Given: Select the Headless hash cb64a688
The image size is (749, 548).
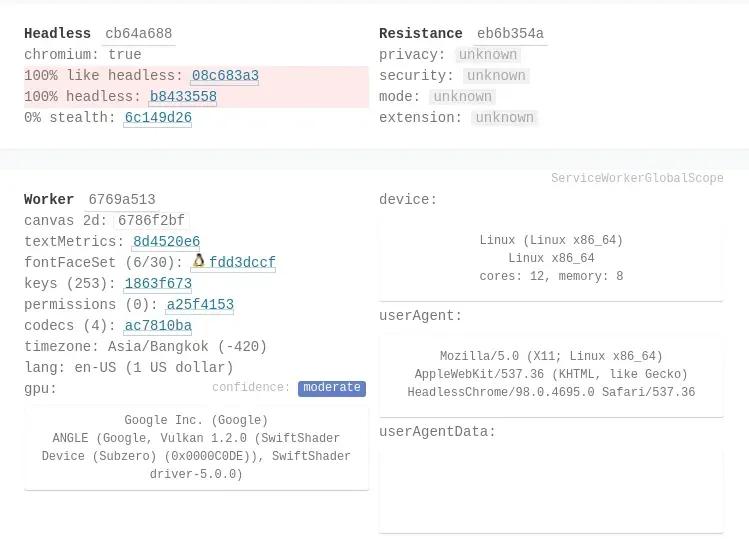Looking at the screenshot, I should tap(138, 34).
